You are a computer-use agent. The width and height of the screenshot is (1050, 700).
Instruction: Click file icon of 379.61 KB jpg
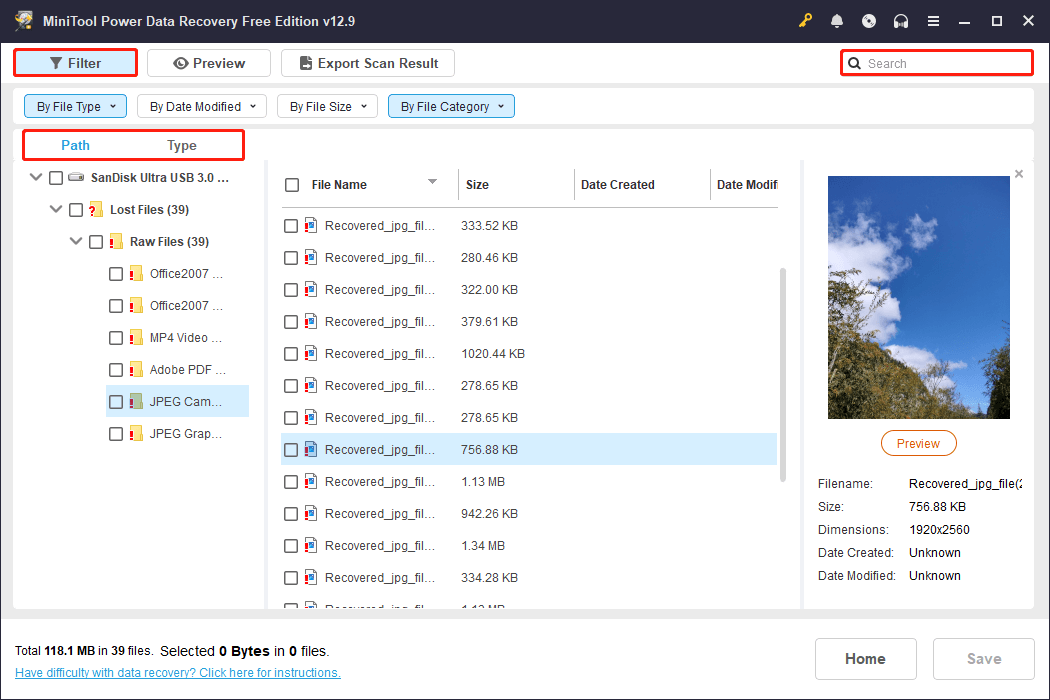click(x=311, y=322)
